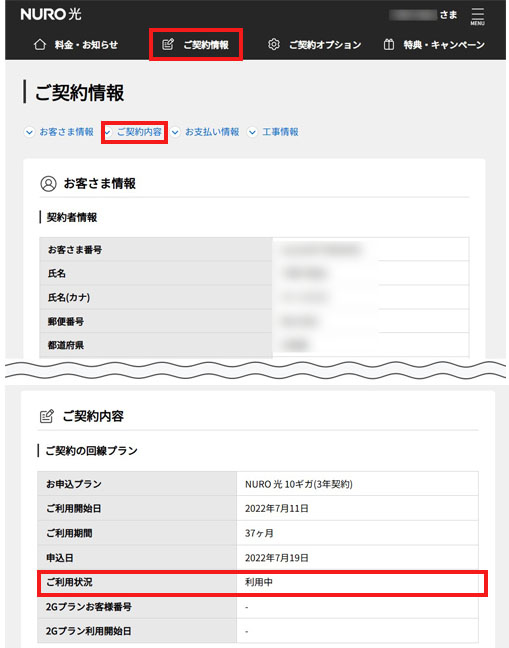Click the edit icon beside ご契約情報

click(168, 44)
